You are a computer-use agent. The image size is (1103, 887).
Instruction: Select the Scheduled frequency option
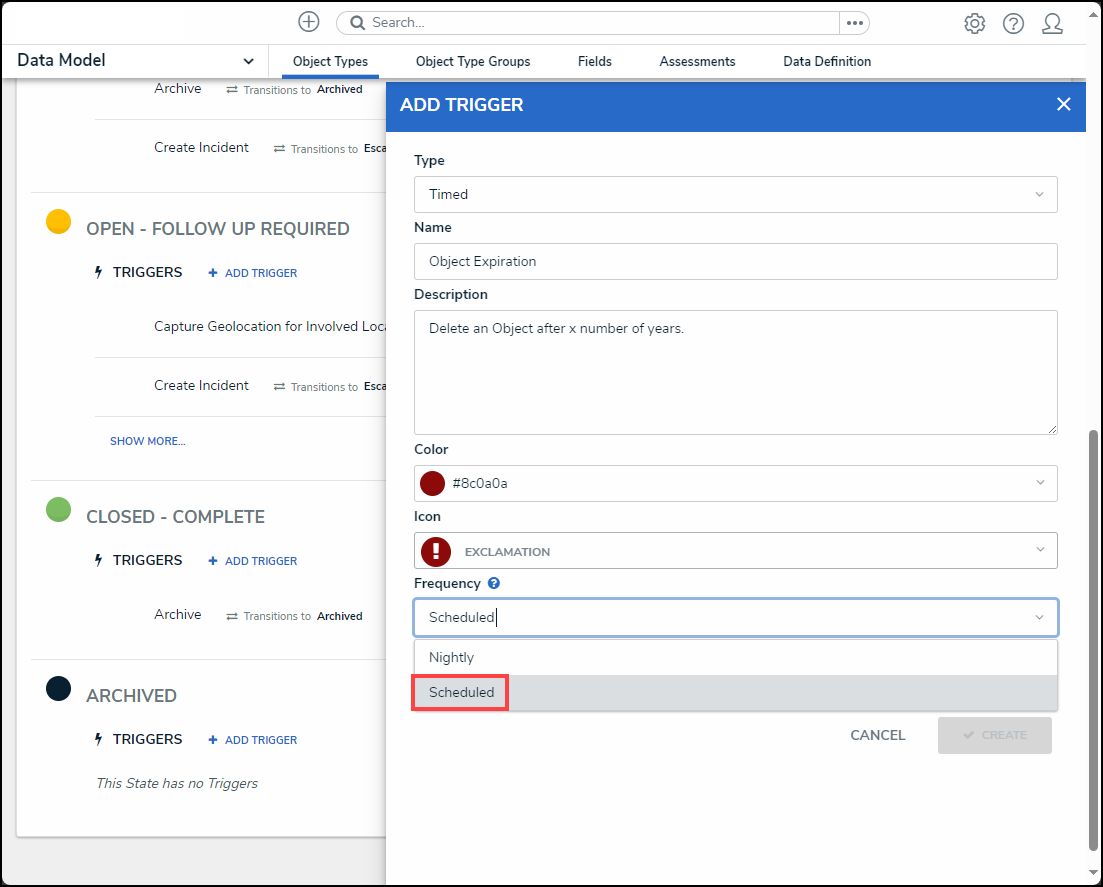[462, 692]
